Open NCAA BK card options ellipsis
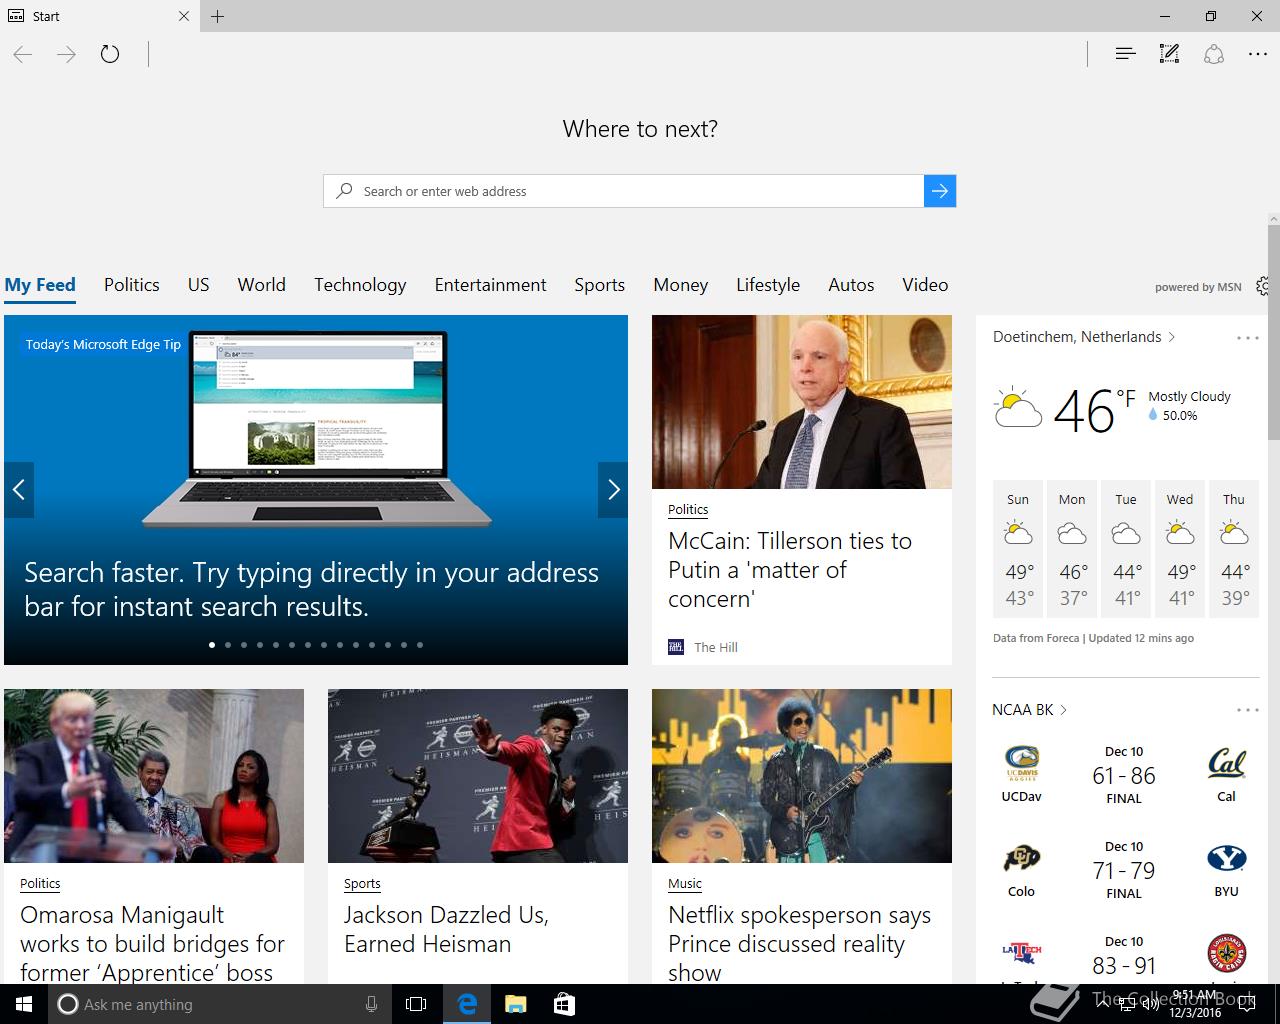The height and width of the screenshot is (1024, 1280). (1248, 710)
